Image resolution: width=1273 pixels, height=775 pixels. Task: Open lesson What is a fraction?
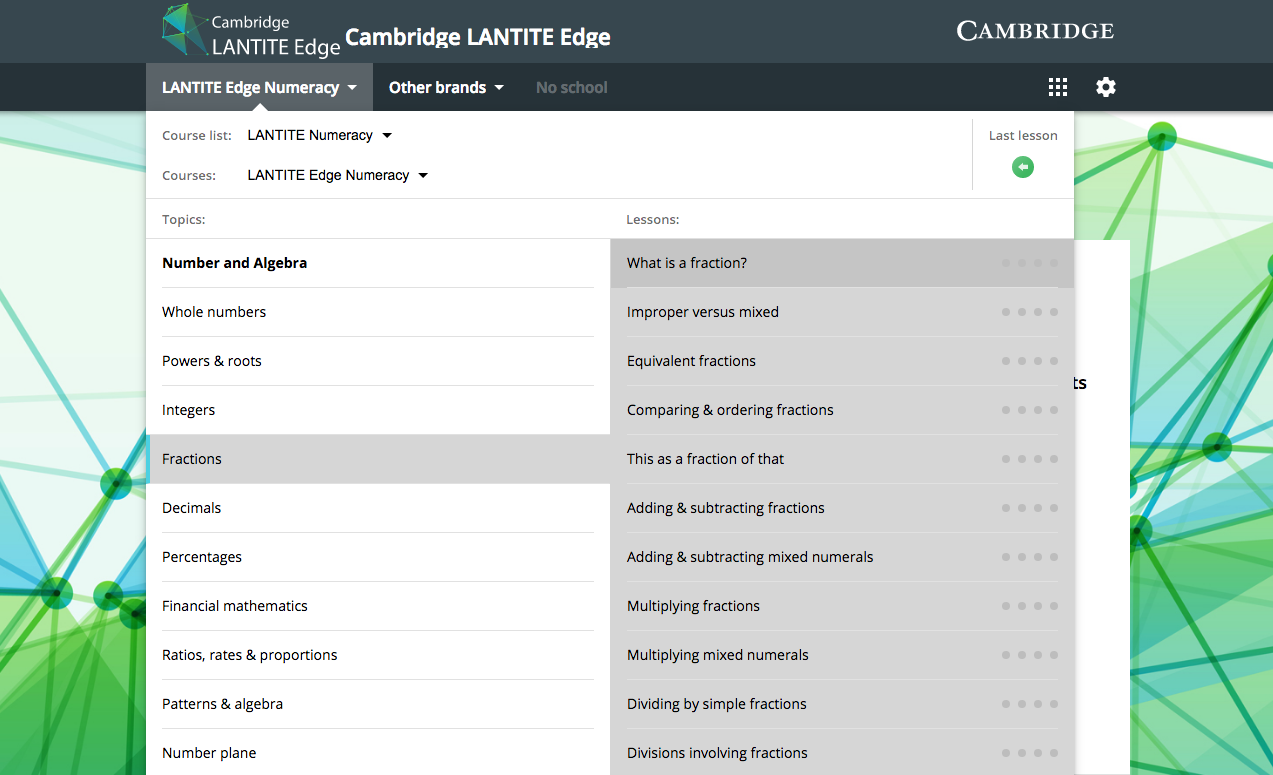pyautogui.click(x=842, y=263)
